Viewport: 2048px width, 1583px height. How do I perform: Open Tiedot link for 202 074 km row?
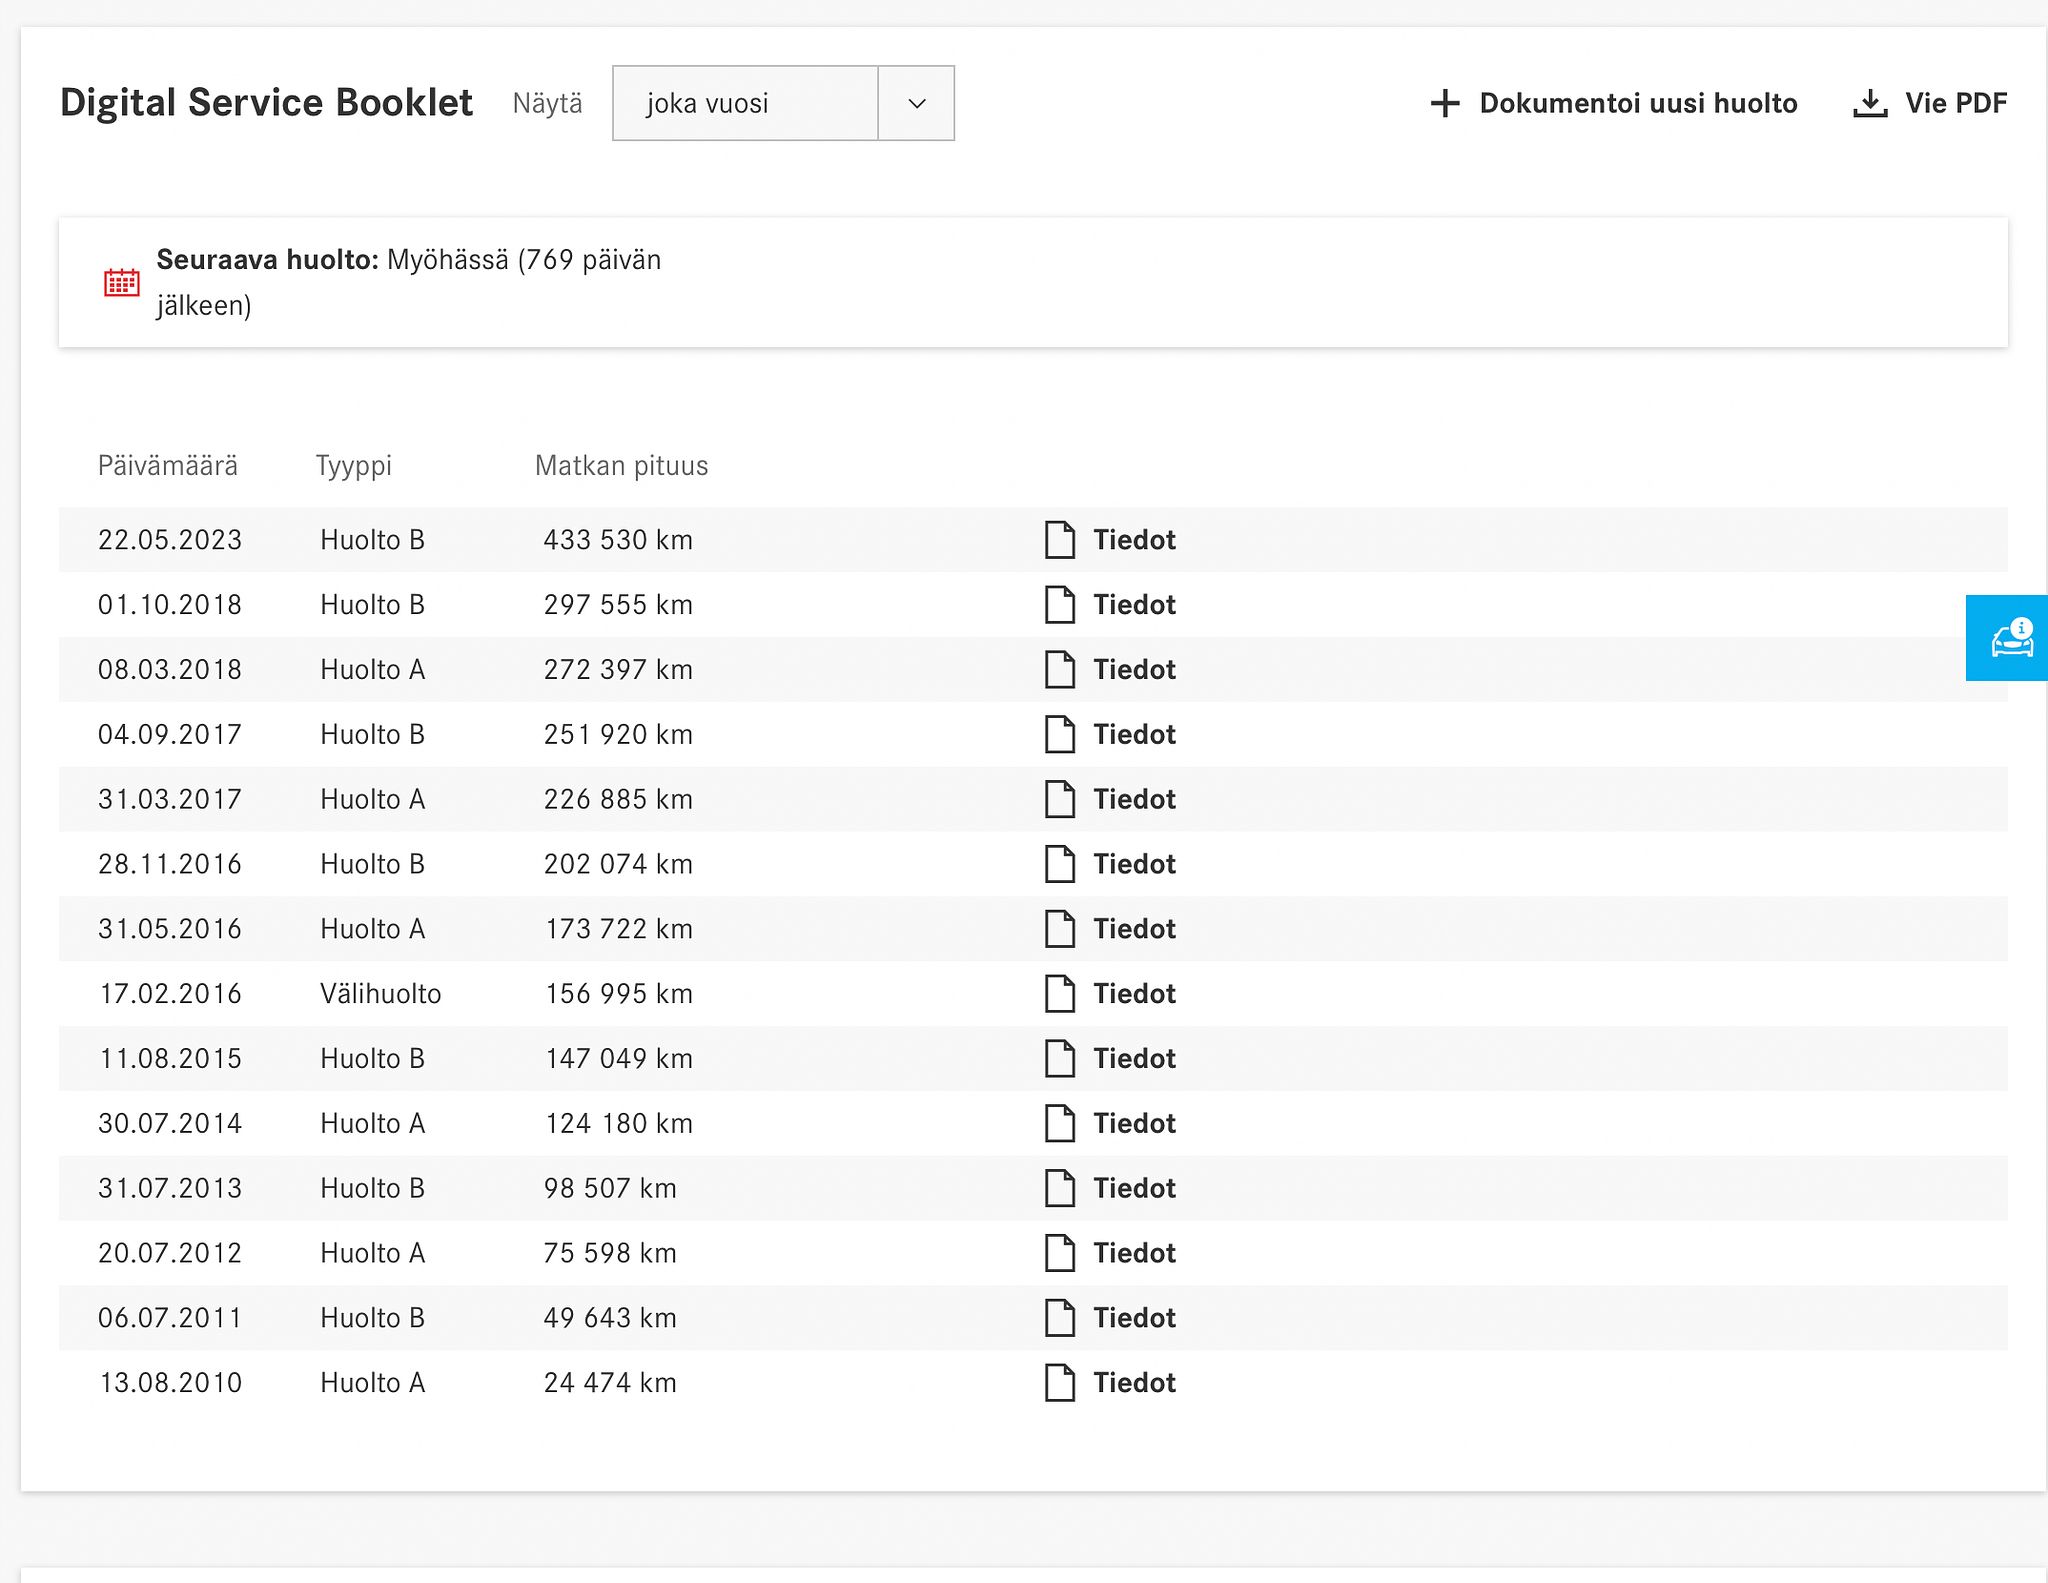tap(1134, 864)
